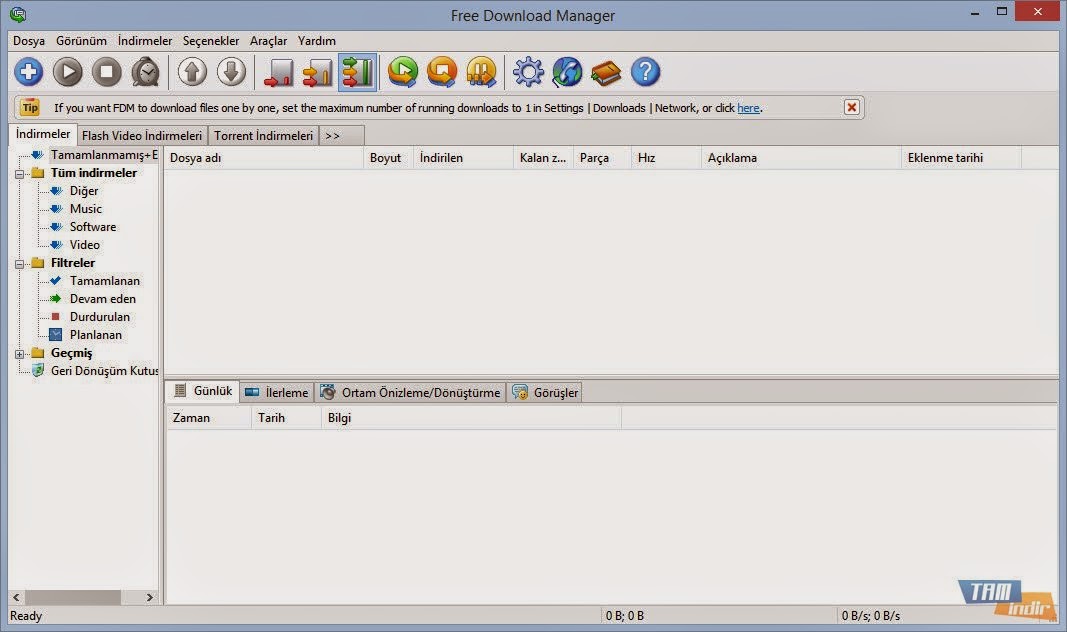Click the yellow pause all downloads icon
This screenshot has height=632, width=1067.
click(481, 72)
